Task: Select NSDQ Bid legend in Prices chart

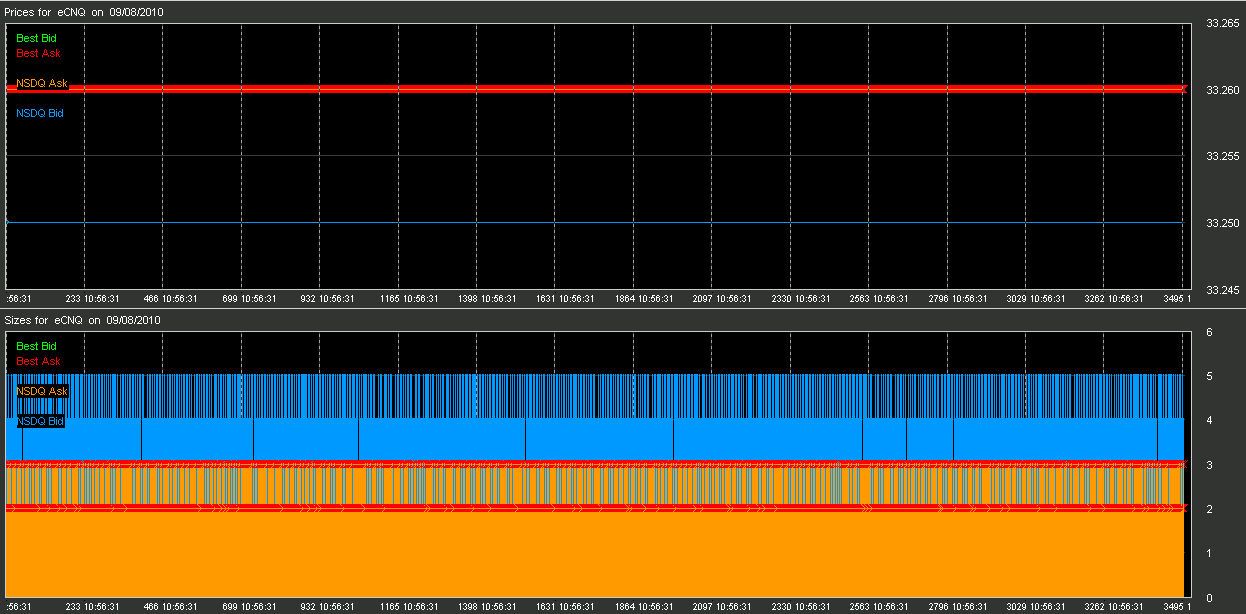Action: (40, 114)
